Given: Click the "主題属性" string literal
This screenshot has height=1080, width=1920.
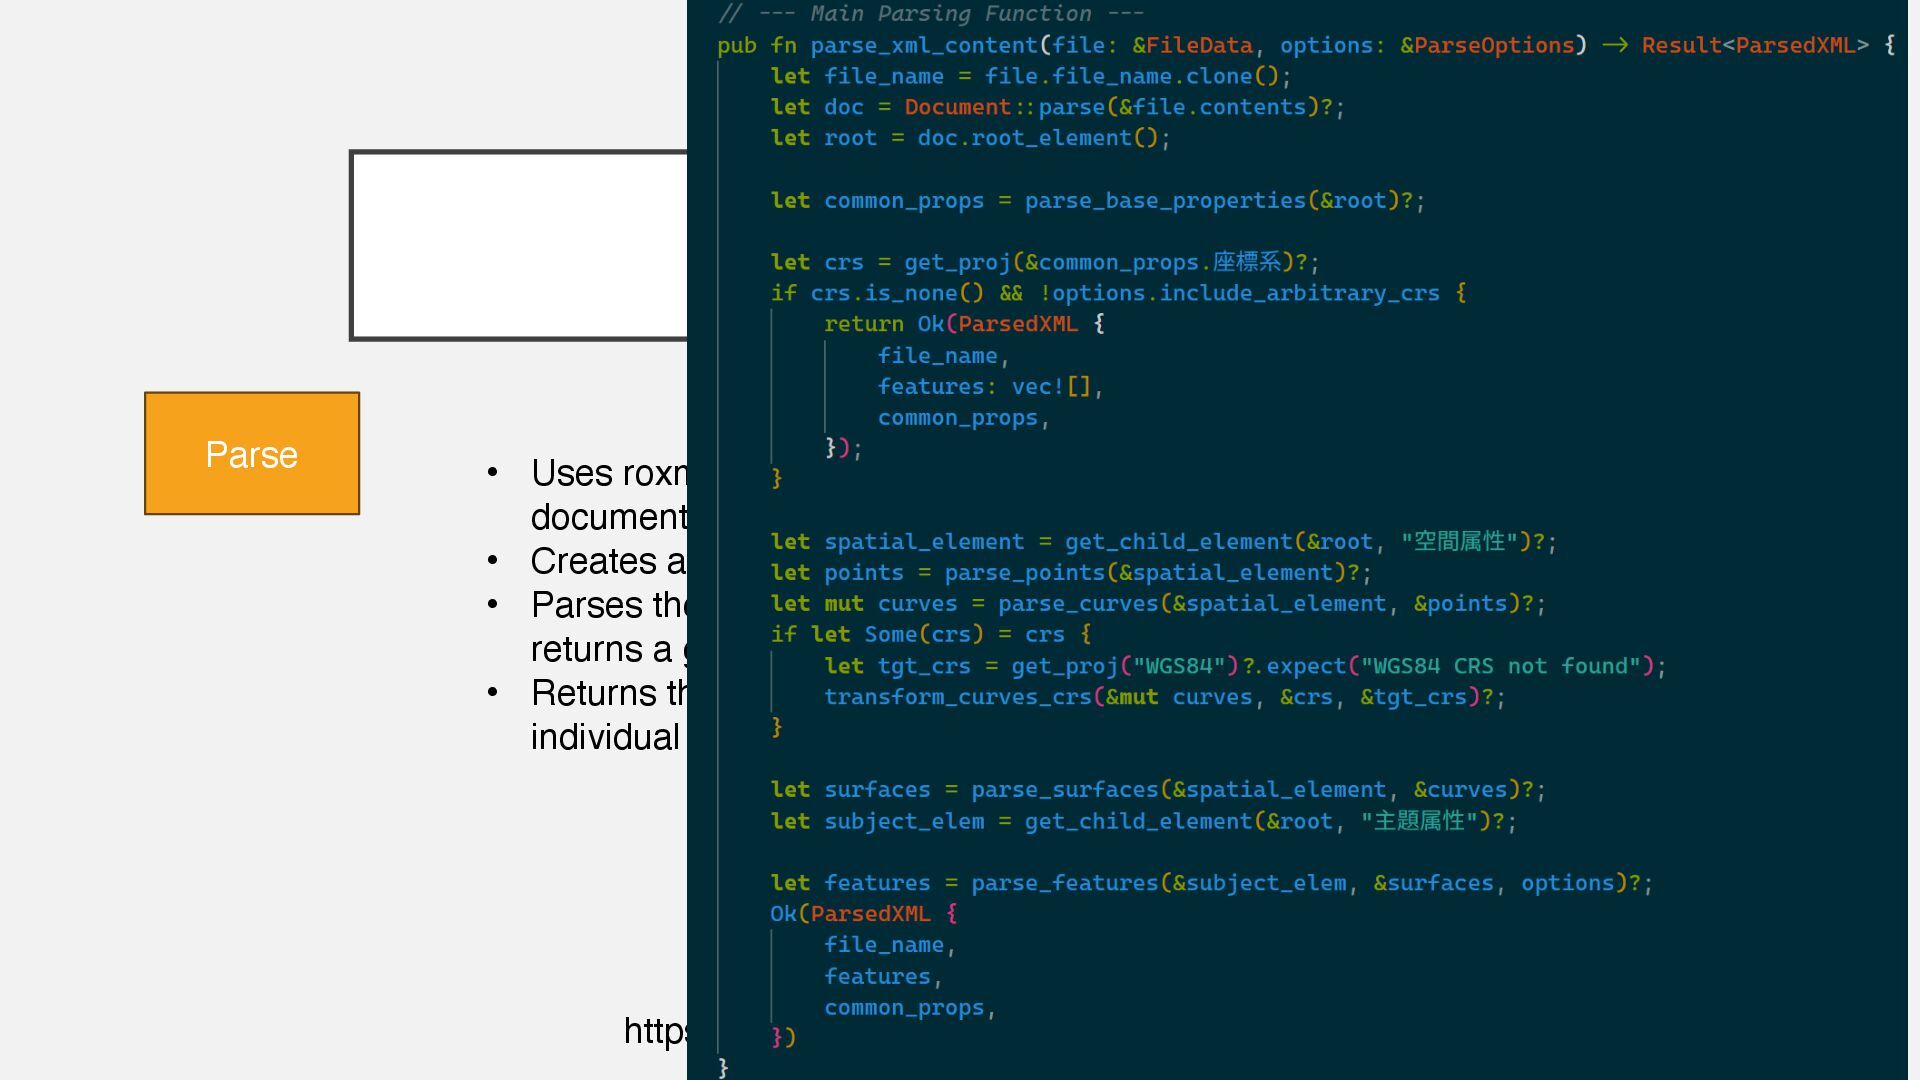Looking at the screenshot, I should 1418,821.
